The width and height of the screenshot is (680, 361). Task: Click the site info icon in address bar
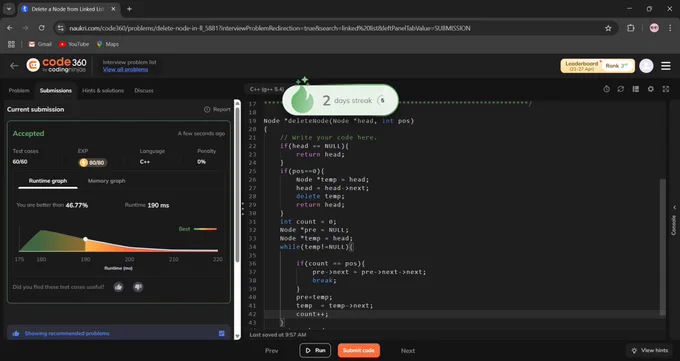[61, 28]
